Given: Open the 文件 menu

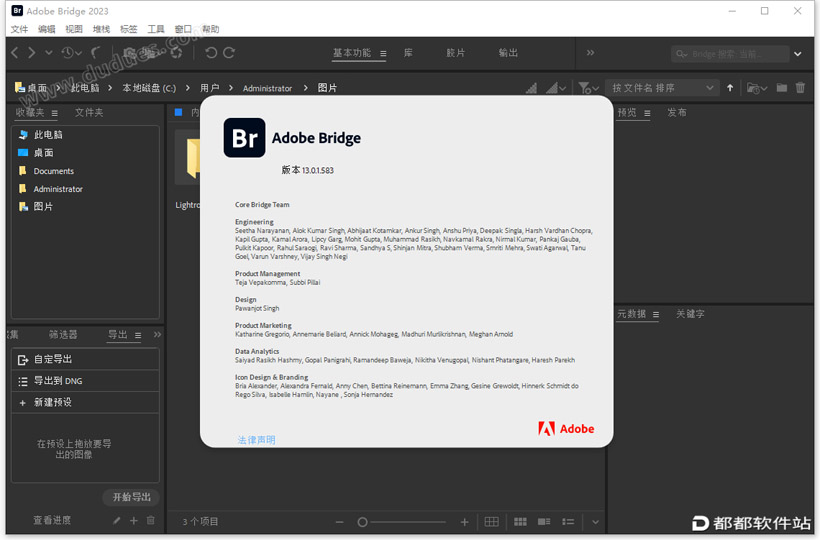Looking at the screenshot, I should 19,29.
